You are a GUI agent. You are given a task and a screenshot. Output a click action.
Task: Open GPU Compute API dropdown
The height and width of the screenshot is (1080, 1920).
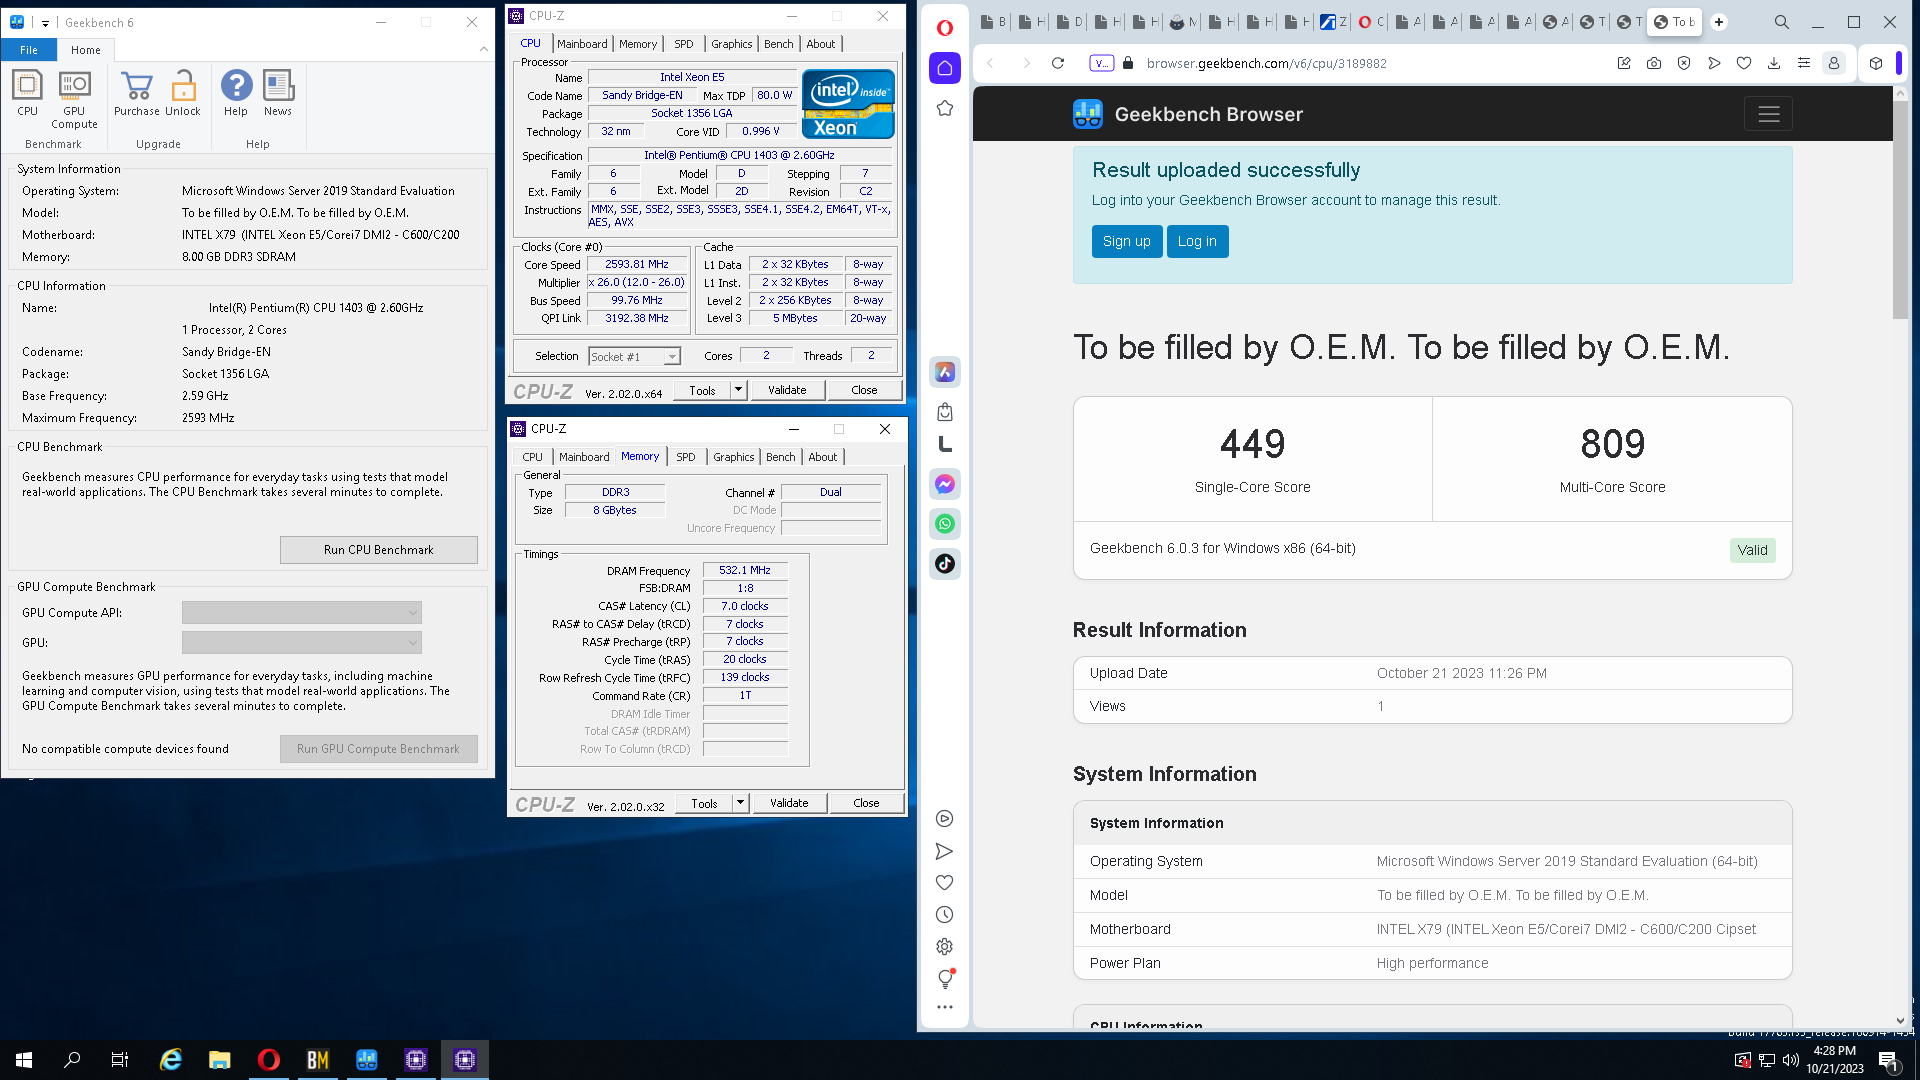tap(302, 613)
